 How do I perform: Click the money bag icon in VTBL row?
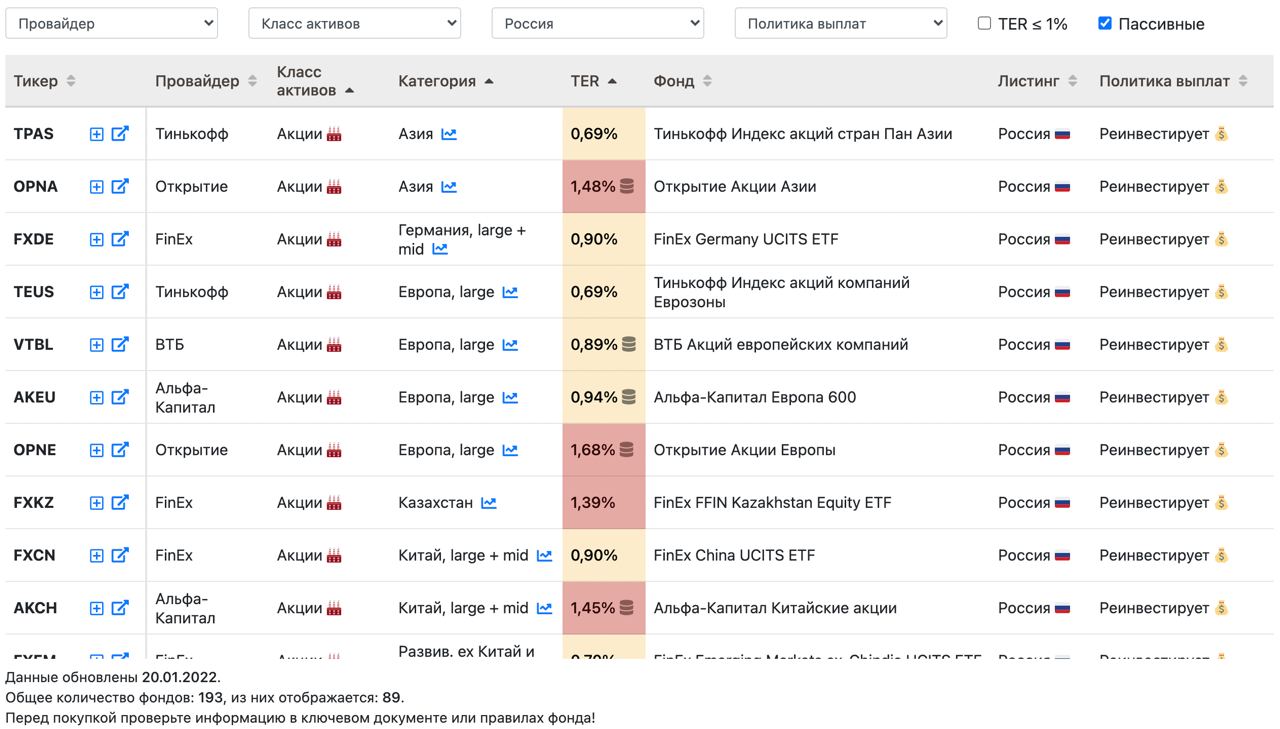click(x=1221, y=345)
